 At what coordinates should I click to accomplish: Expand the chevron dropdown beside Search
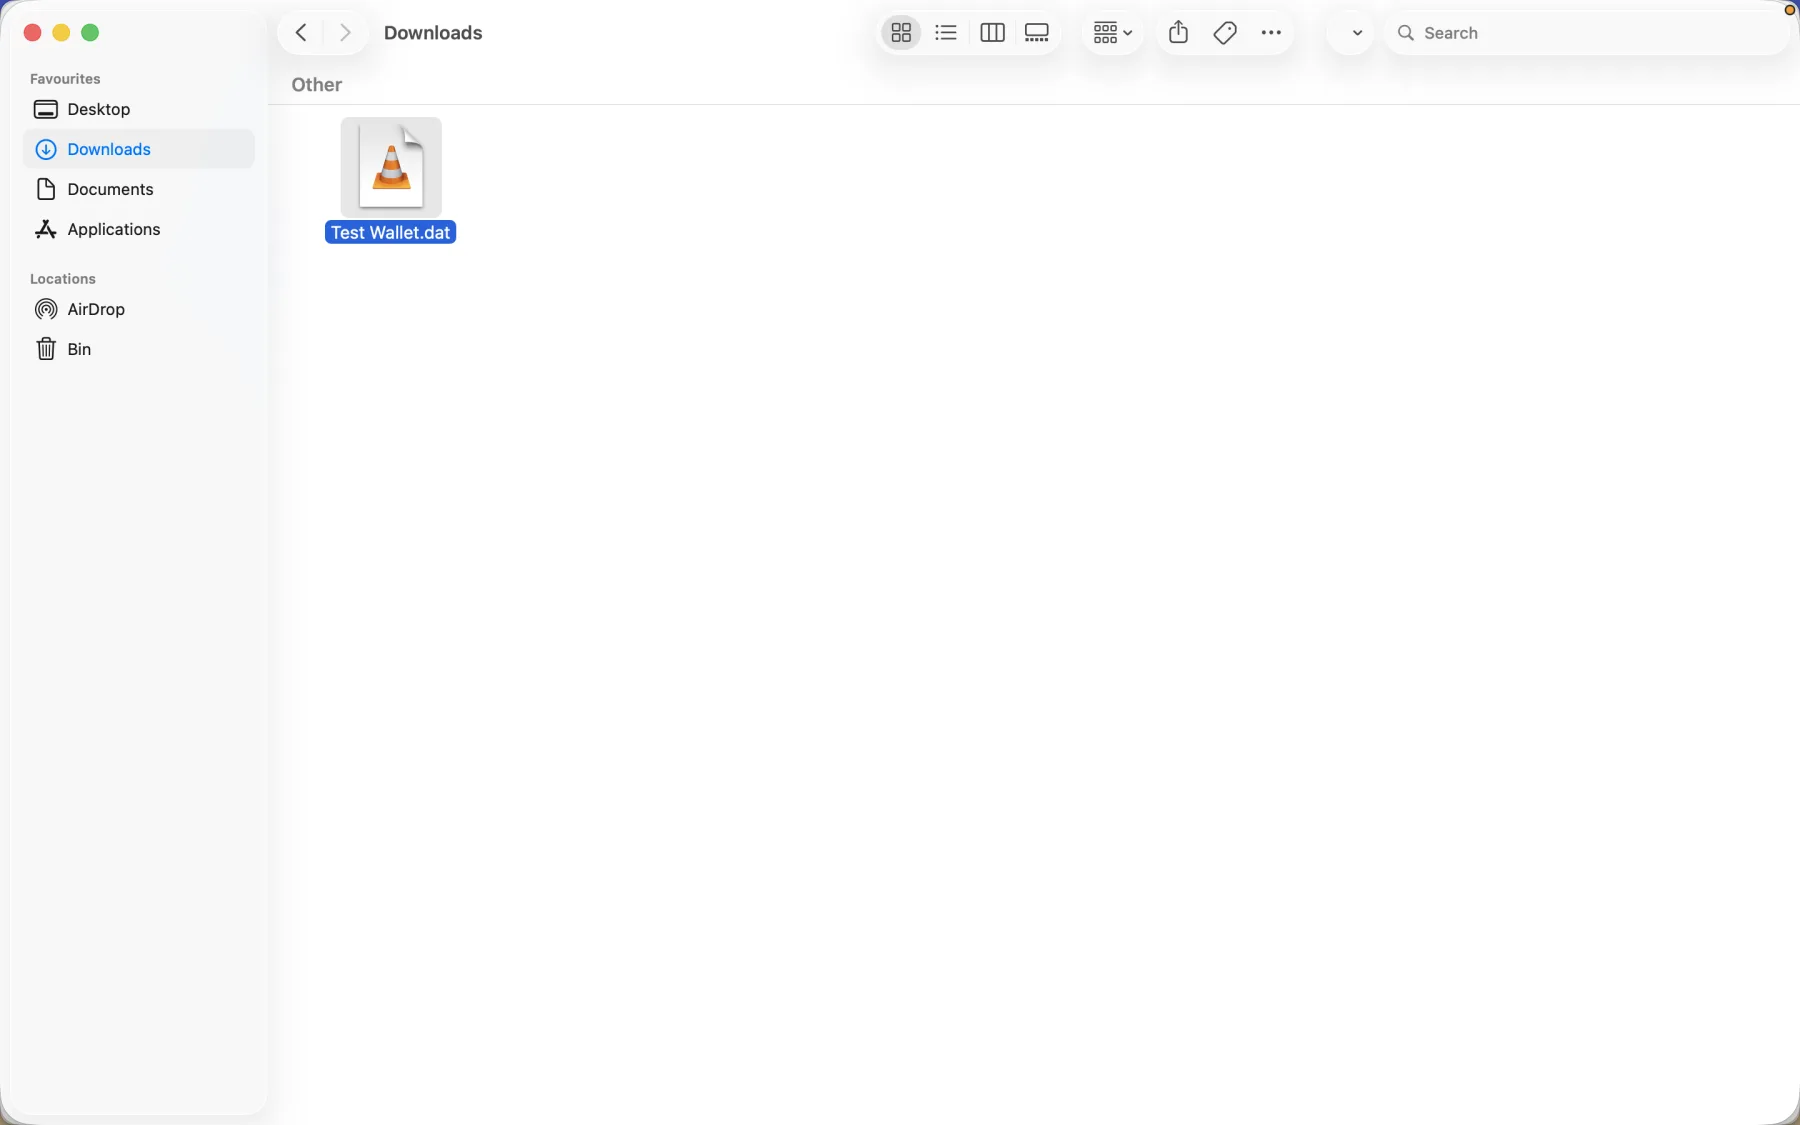click(1356, 33)
